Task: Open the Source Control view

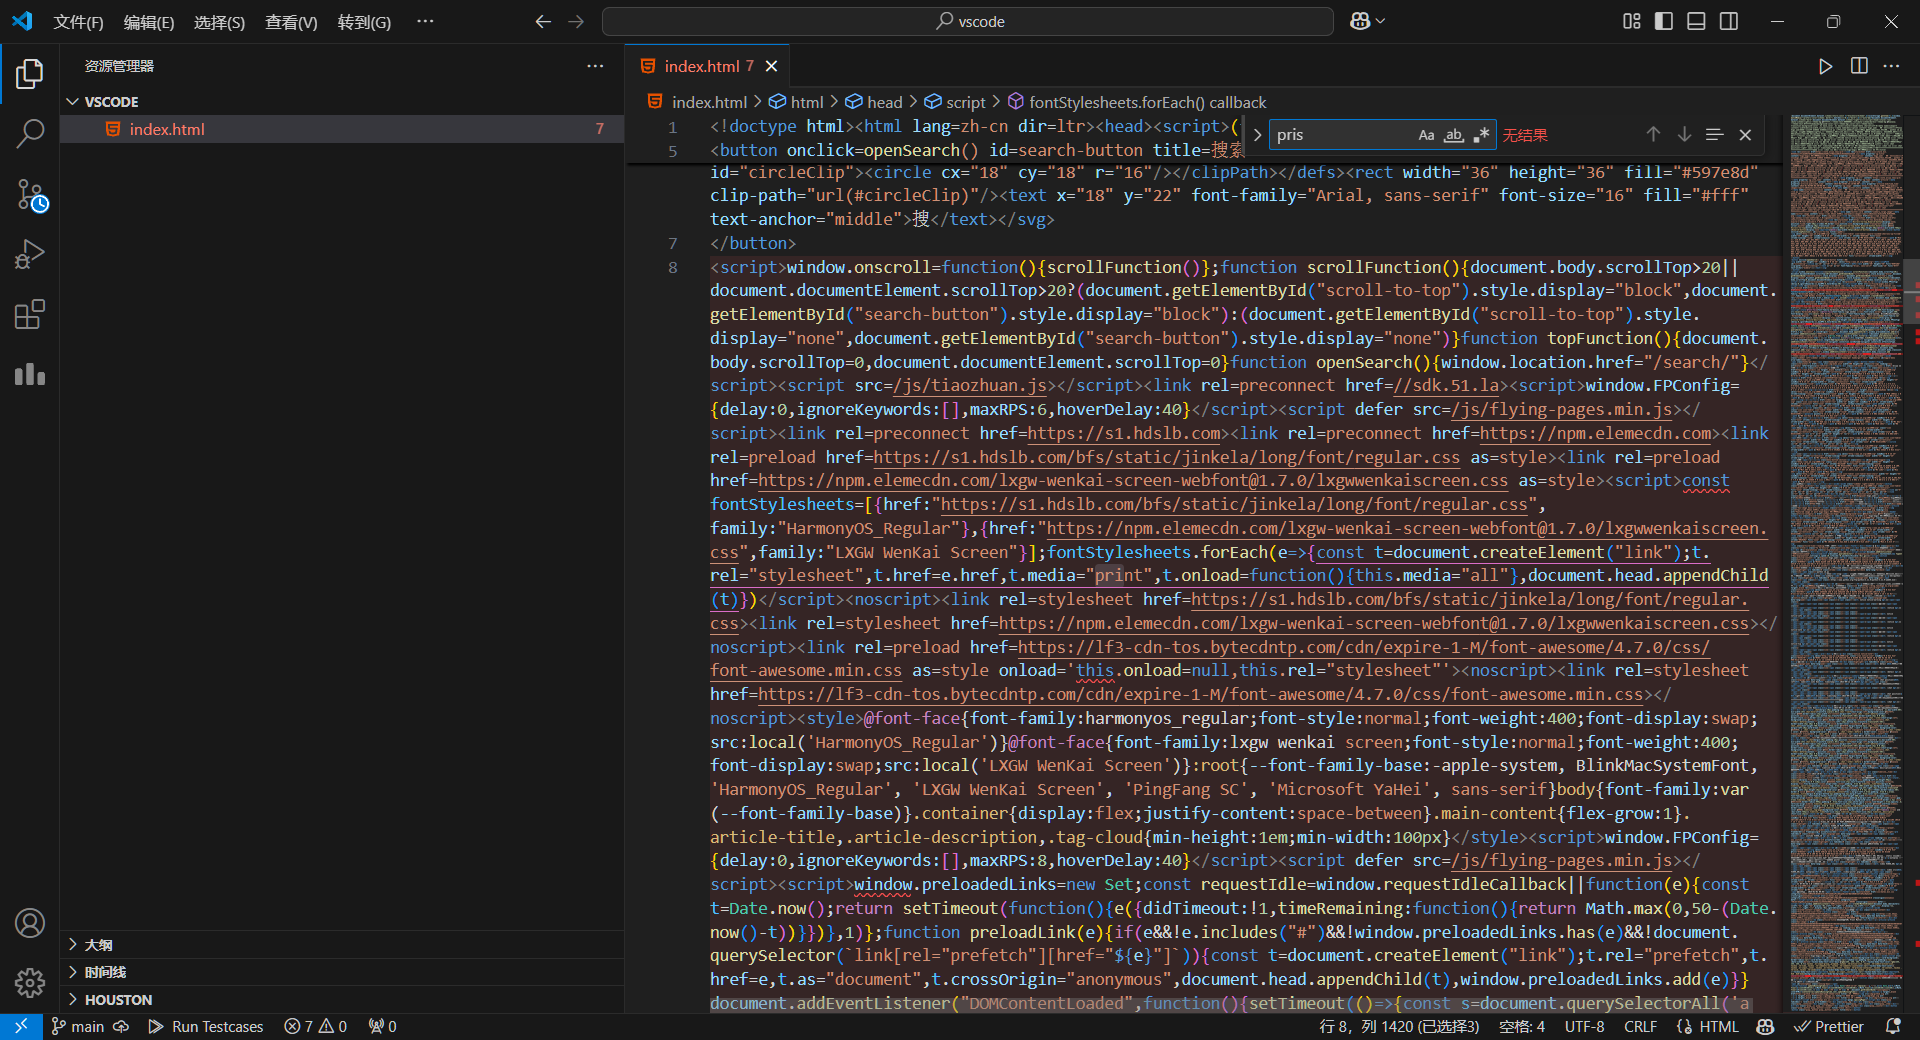Action: coord(30,195)
